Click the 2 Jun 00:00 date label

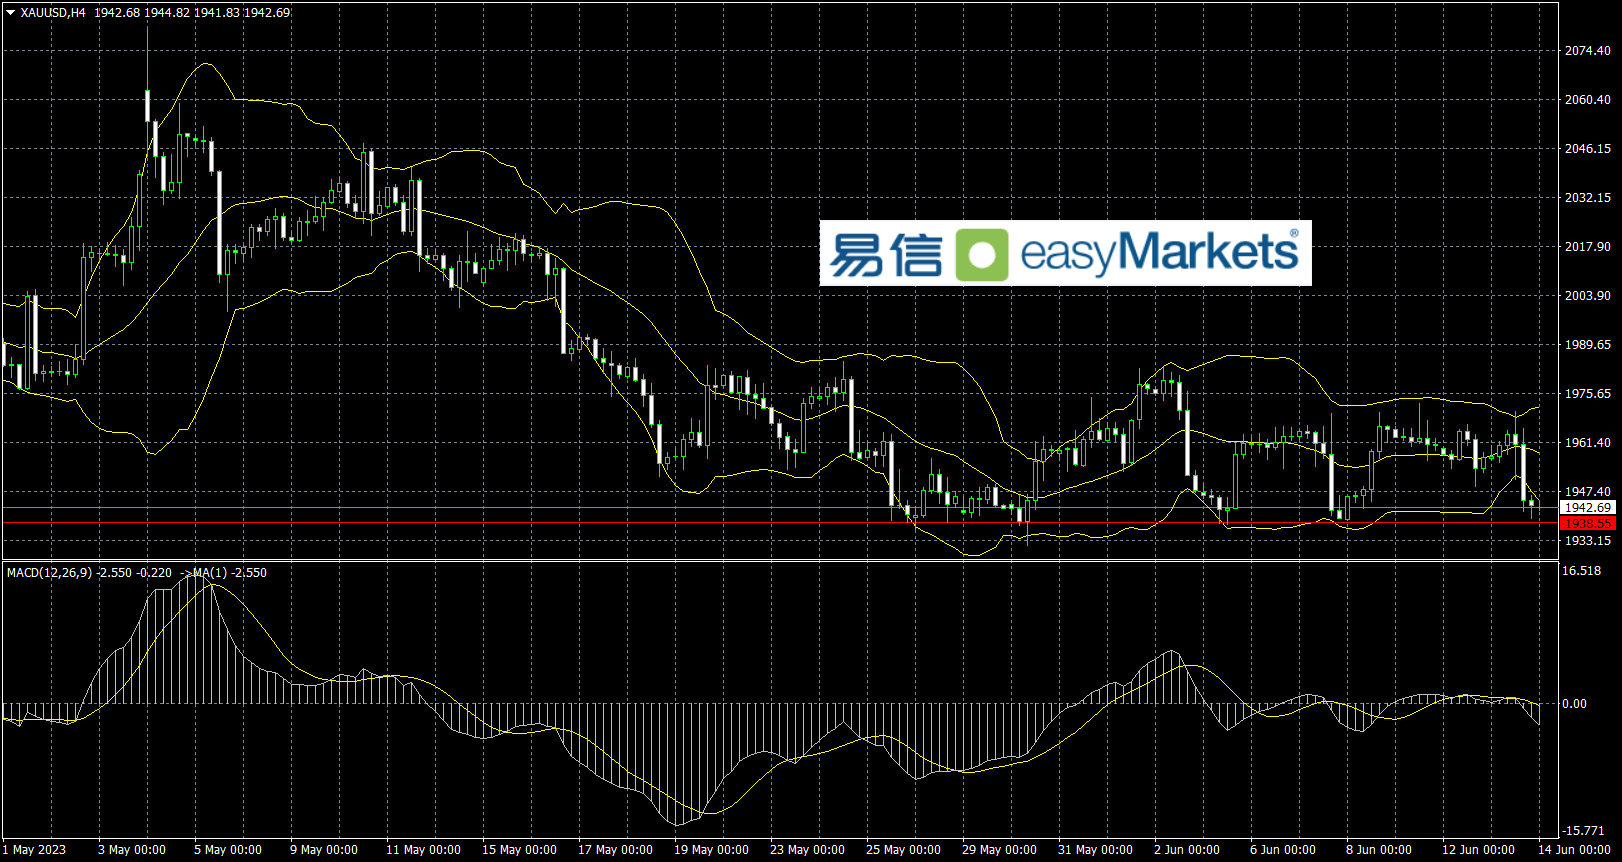pos(1187,850)
